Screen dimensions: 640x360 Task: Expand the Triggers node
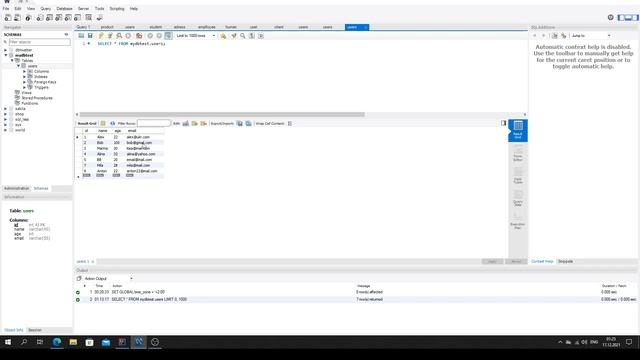click(x=24, y=87)
